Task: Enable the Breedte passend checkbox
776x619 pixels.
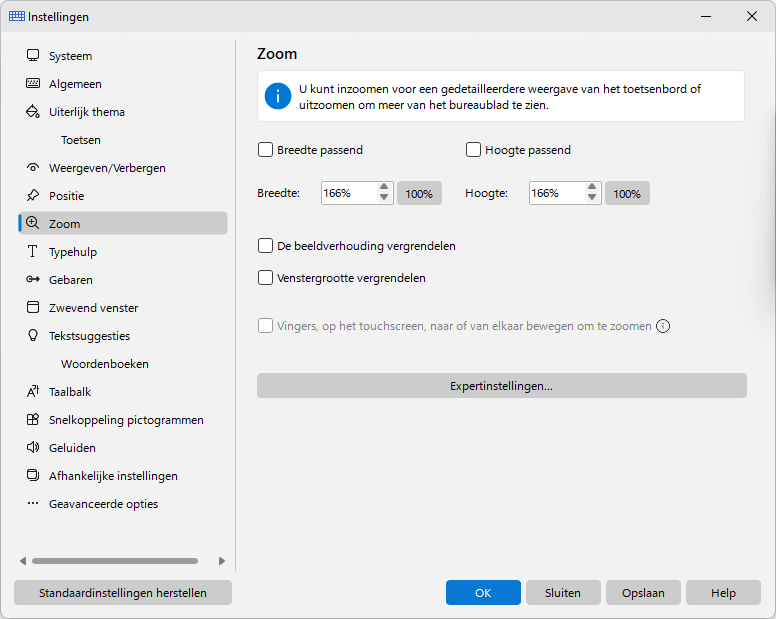Action: coord(265,149)
